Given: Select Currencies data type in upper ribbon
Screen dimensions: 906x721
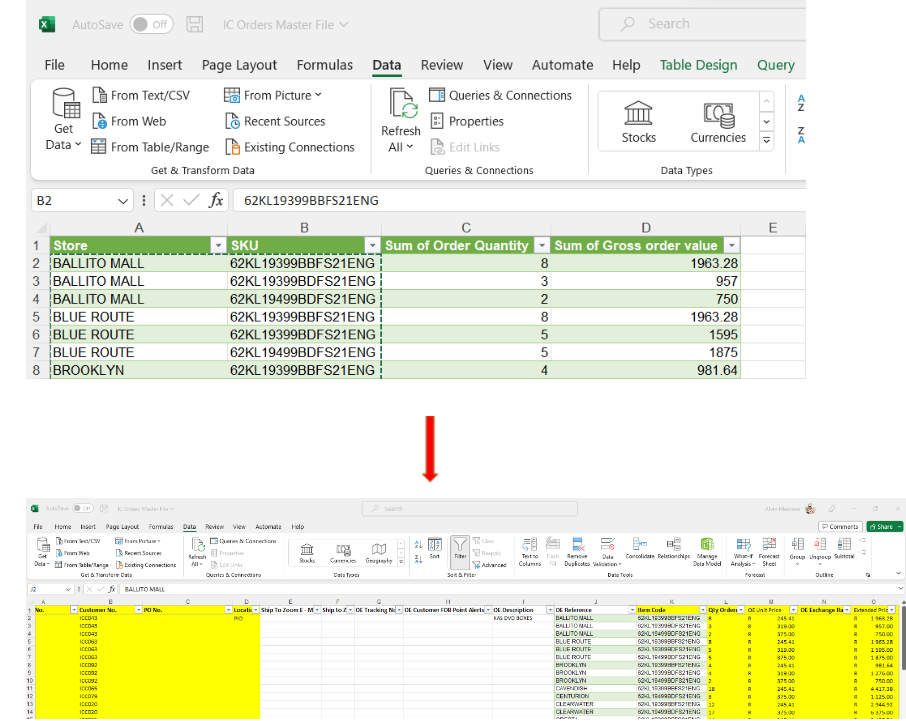Looking at the screenshot, I should coord(717,113).
